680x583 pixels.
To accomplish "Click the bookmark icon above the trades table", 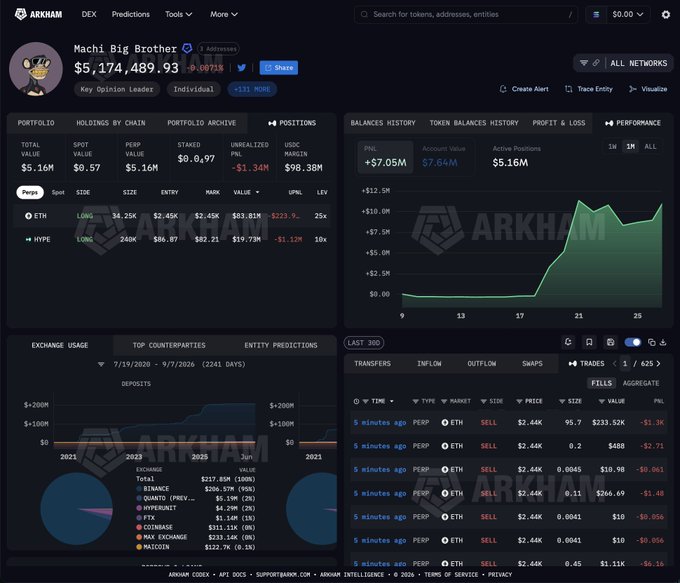I will tap(589, 342).
